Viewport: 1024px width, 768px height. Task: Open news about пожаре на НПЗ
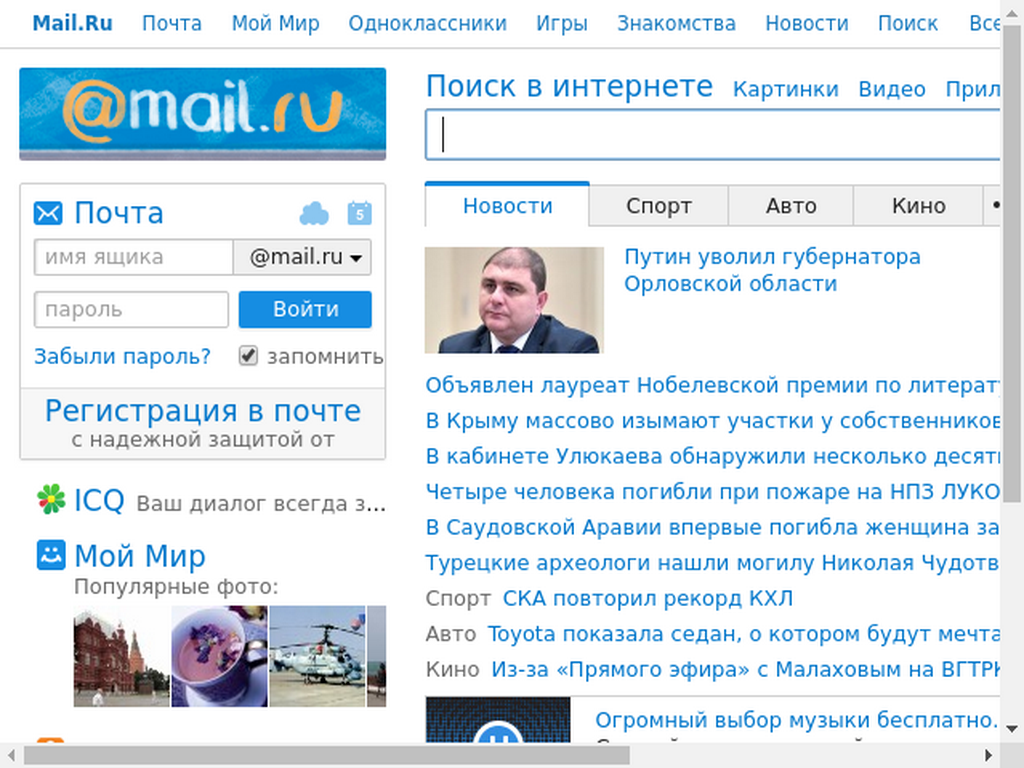(x=712, y=491)
